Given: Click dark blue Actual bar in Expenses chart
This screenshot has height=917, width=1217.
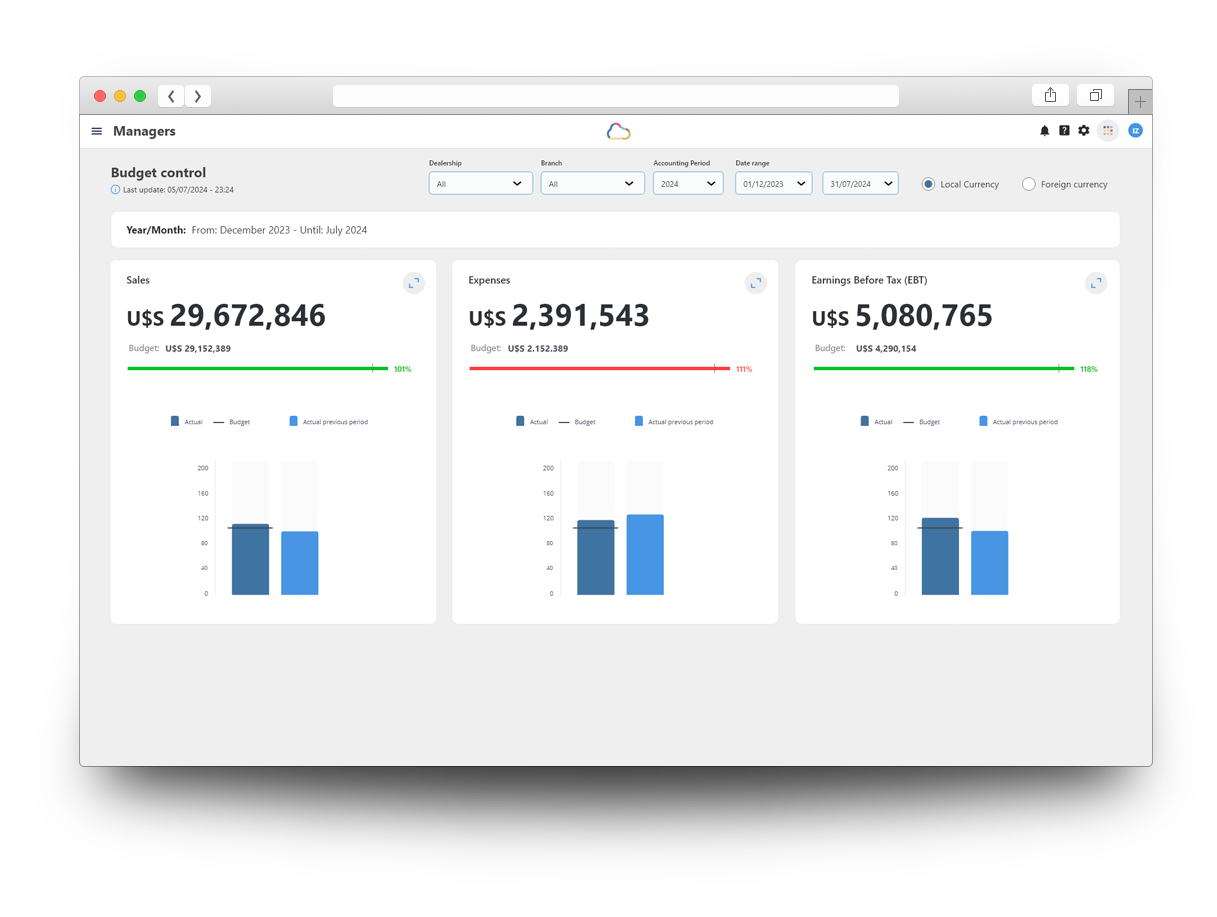Looking at the screenshot, I should point(596,558).
